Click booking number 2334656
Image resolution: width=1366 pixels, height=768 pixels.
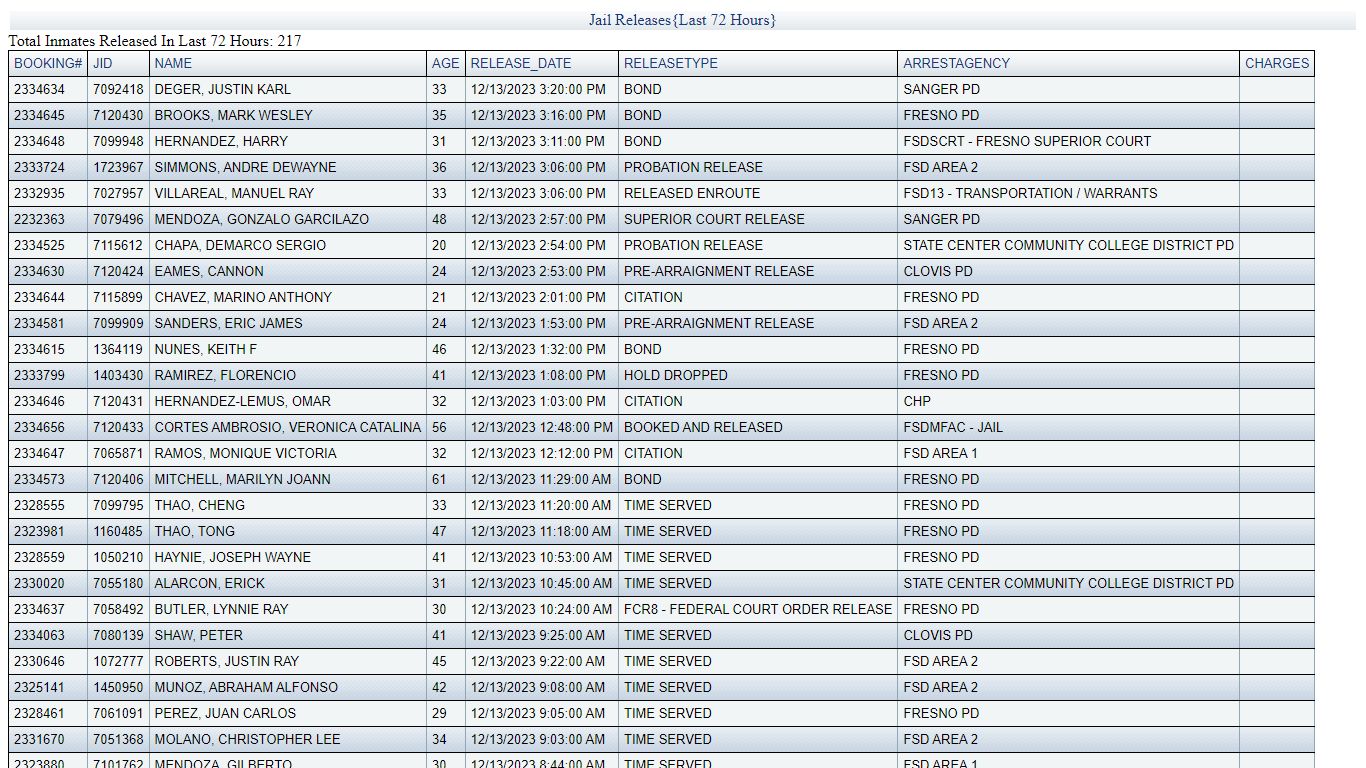39,427
